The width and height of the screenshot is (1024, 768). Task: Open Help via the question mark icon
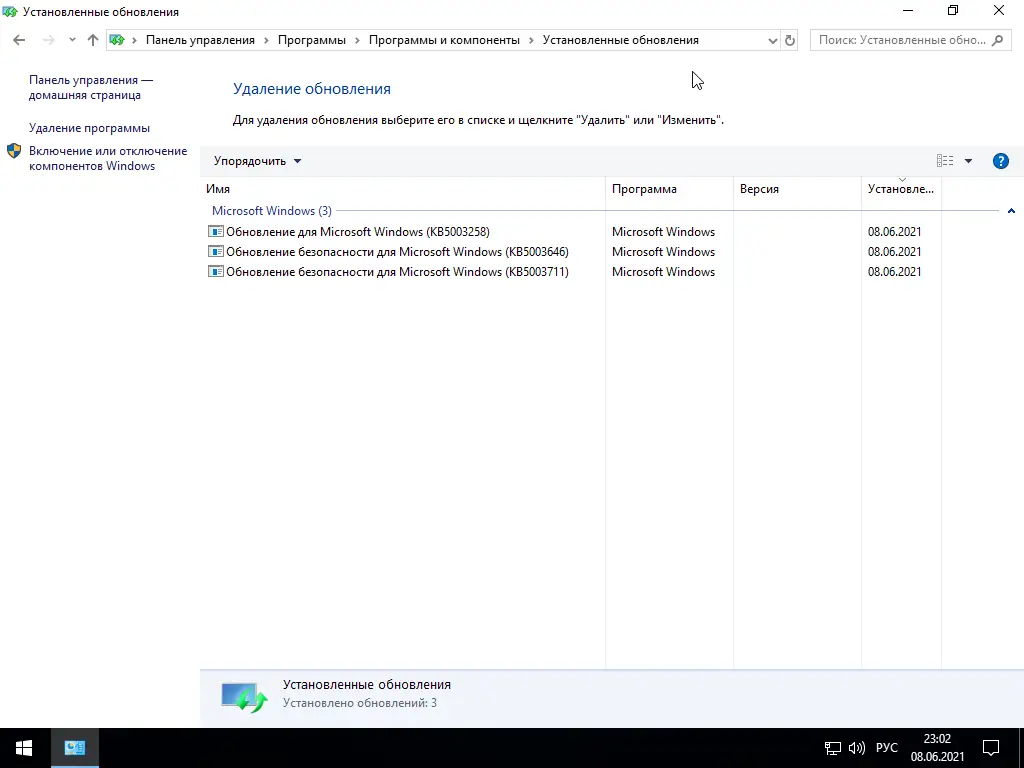tap(1001, 160)
